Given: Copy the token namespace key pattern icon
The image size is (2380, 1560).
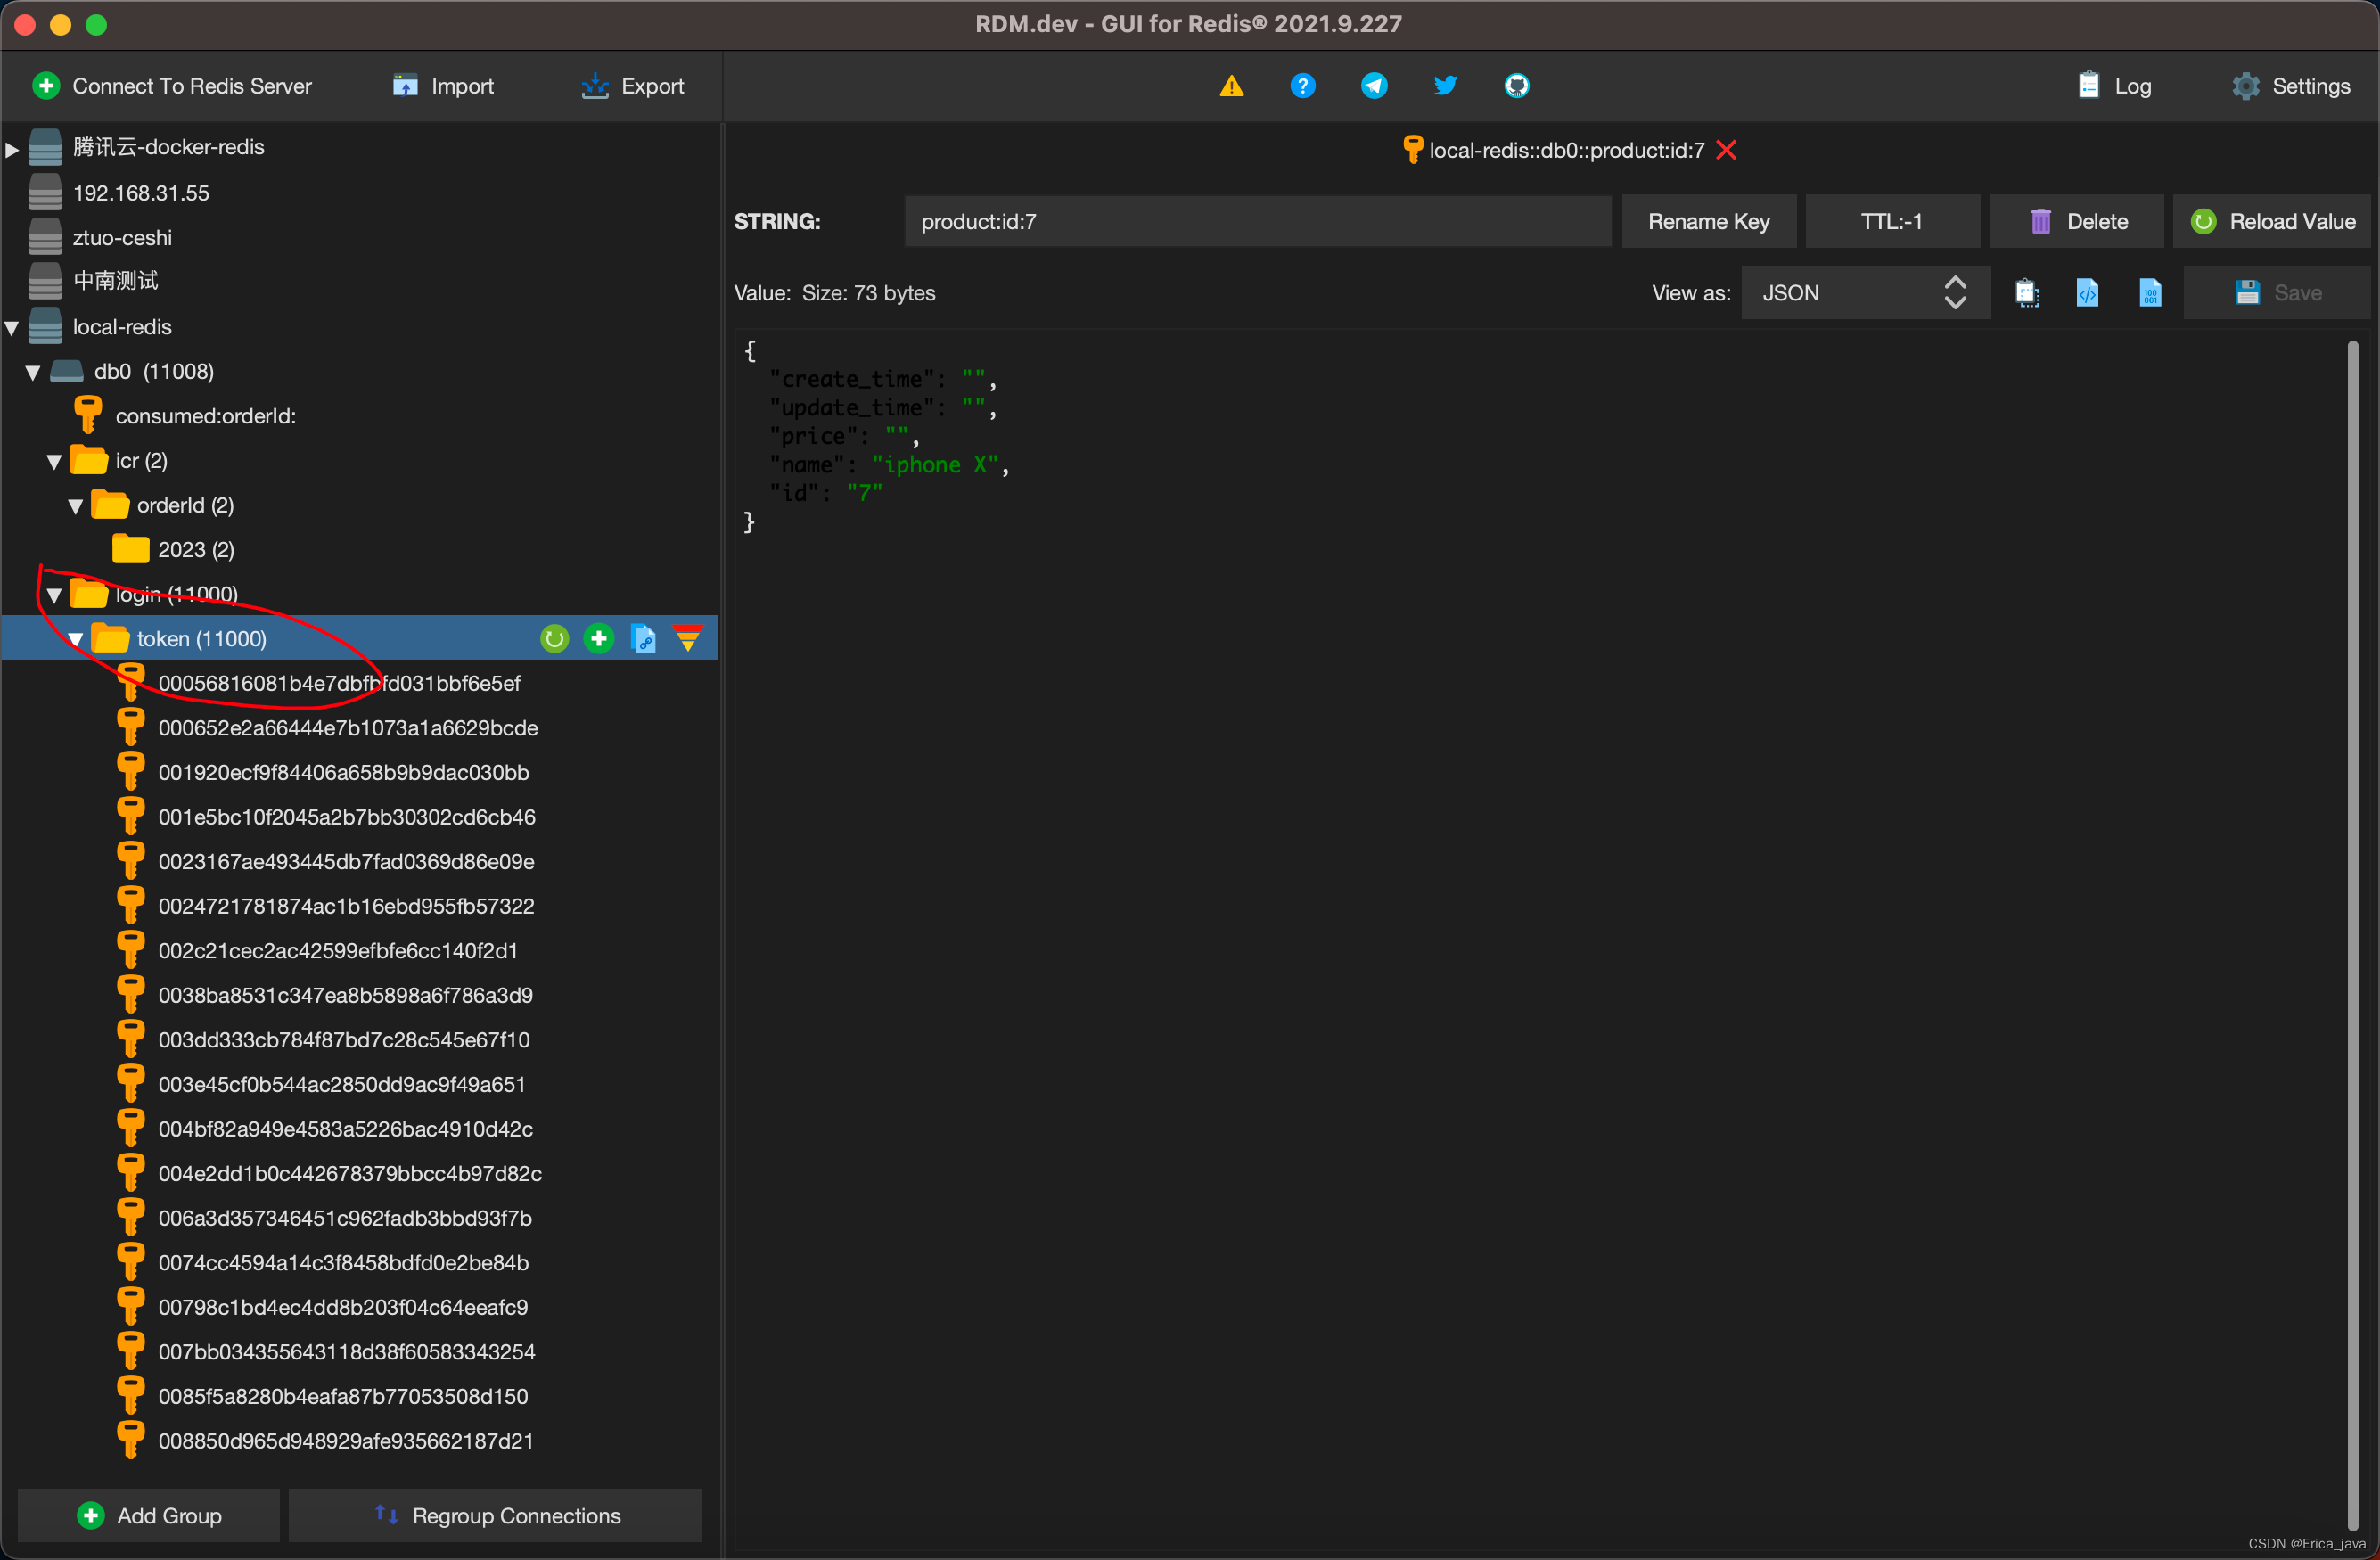Looking at the screenshot, I should [644, 638].
